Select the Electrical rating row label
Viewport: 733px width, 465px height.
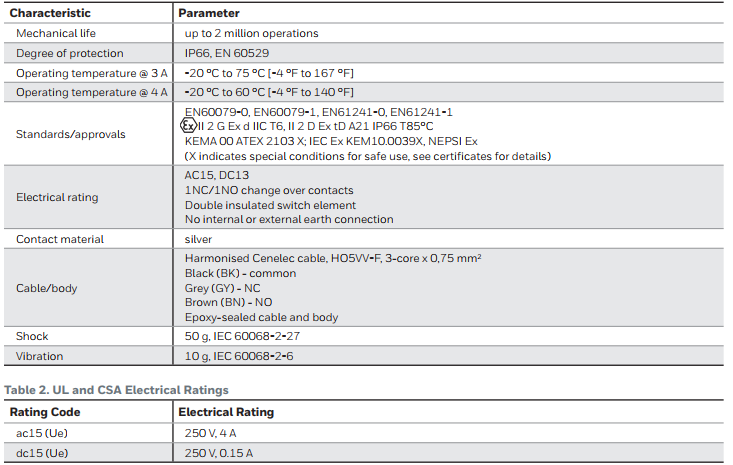[x=57, y=197]
